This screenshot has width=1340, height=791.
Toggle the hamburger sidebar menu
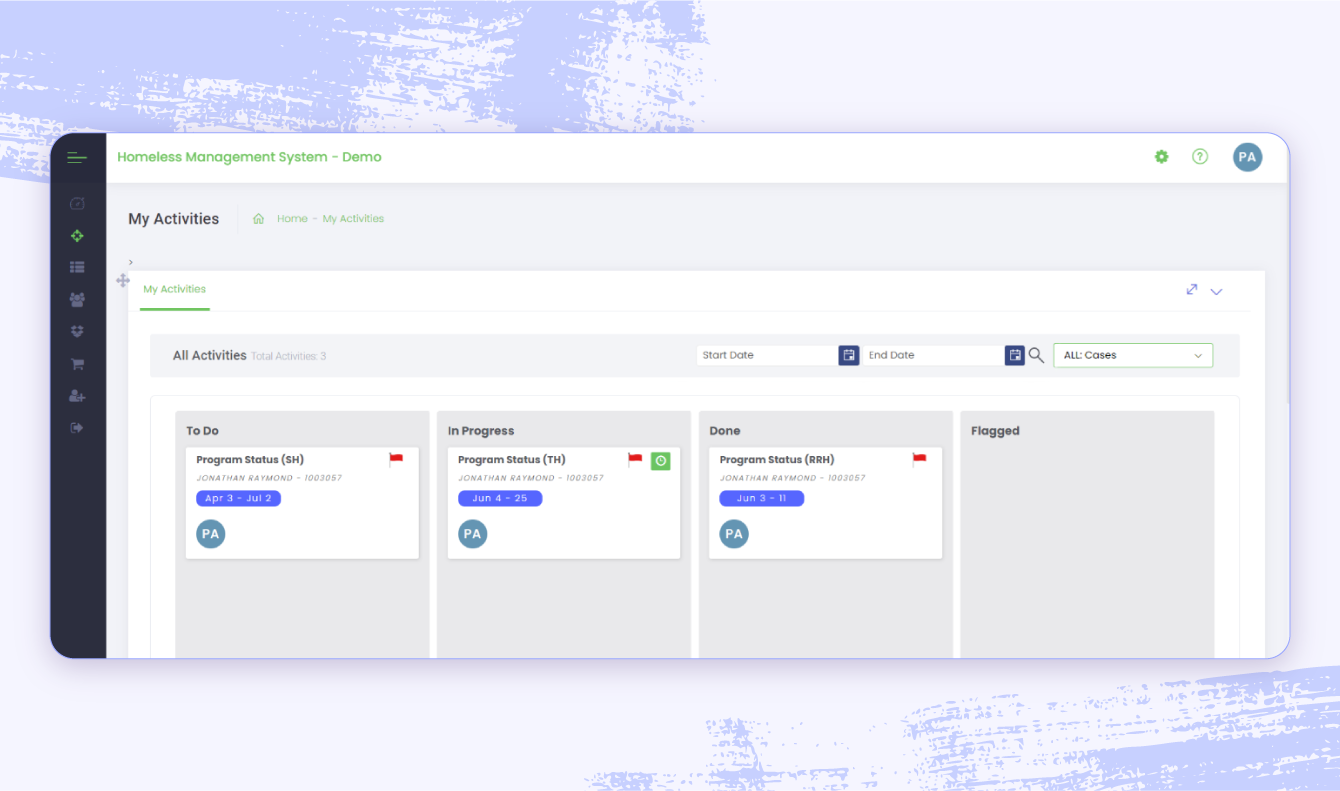77,157
